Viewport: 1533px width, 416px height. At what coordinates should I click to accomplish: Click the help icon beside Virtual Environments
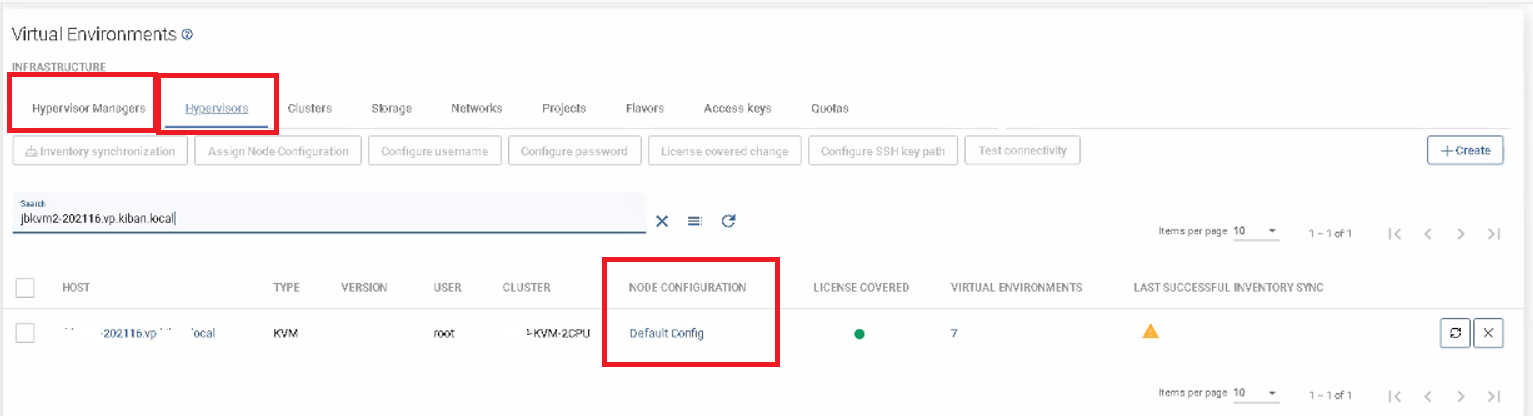tap(187, 34)
